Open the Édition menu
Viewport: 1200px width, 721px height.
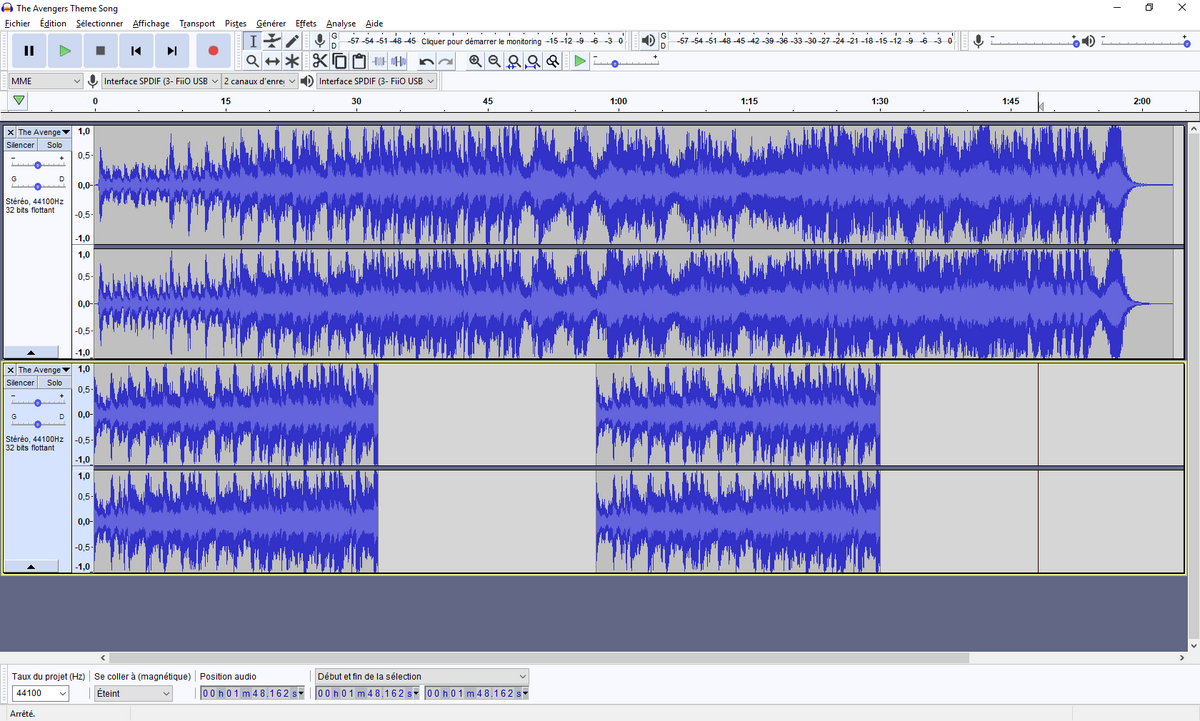click(53, 23)
